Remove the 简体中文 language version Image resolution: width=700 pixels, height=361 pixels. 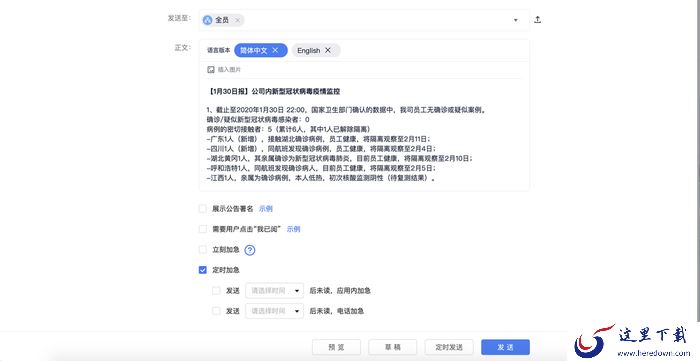(x=275, y=50)
